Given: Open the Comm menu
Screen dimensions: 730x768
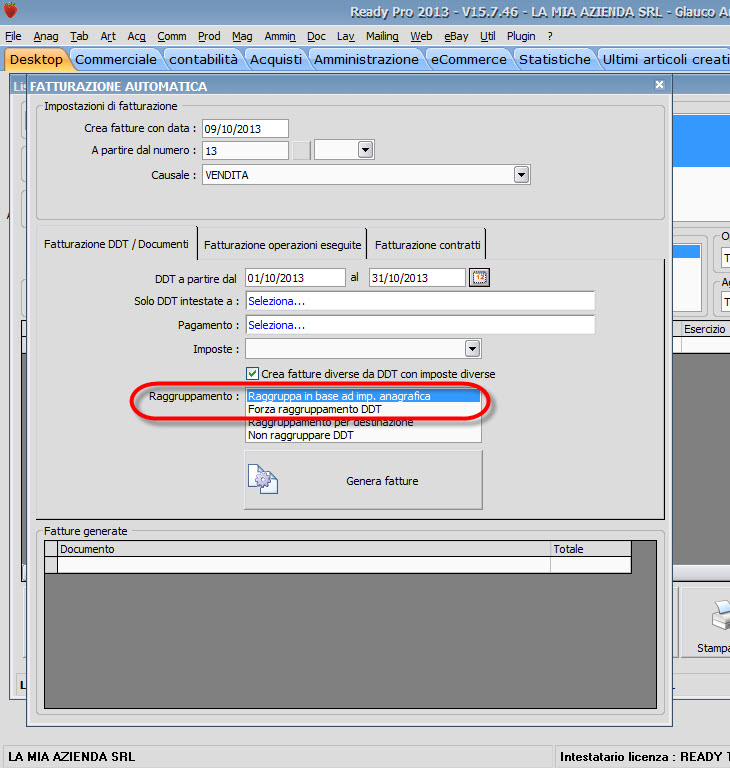Looking at the screenshot, I should [171, 36].
